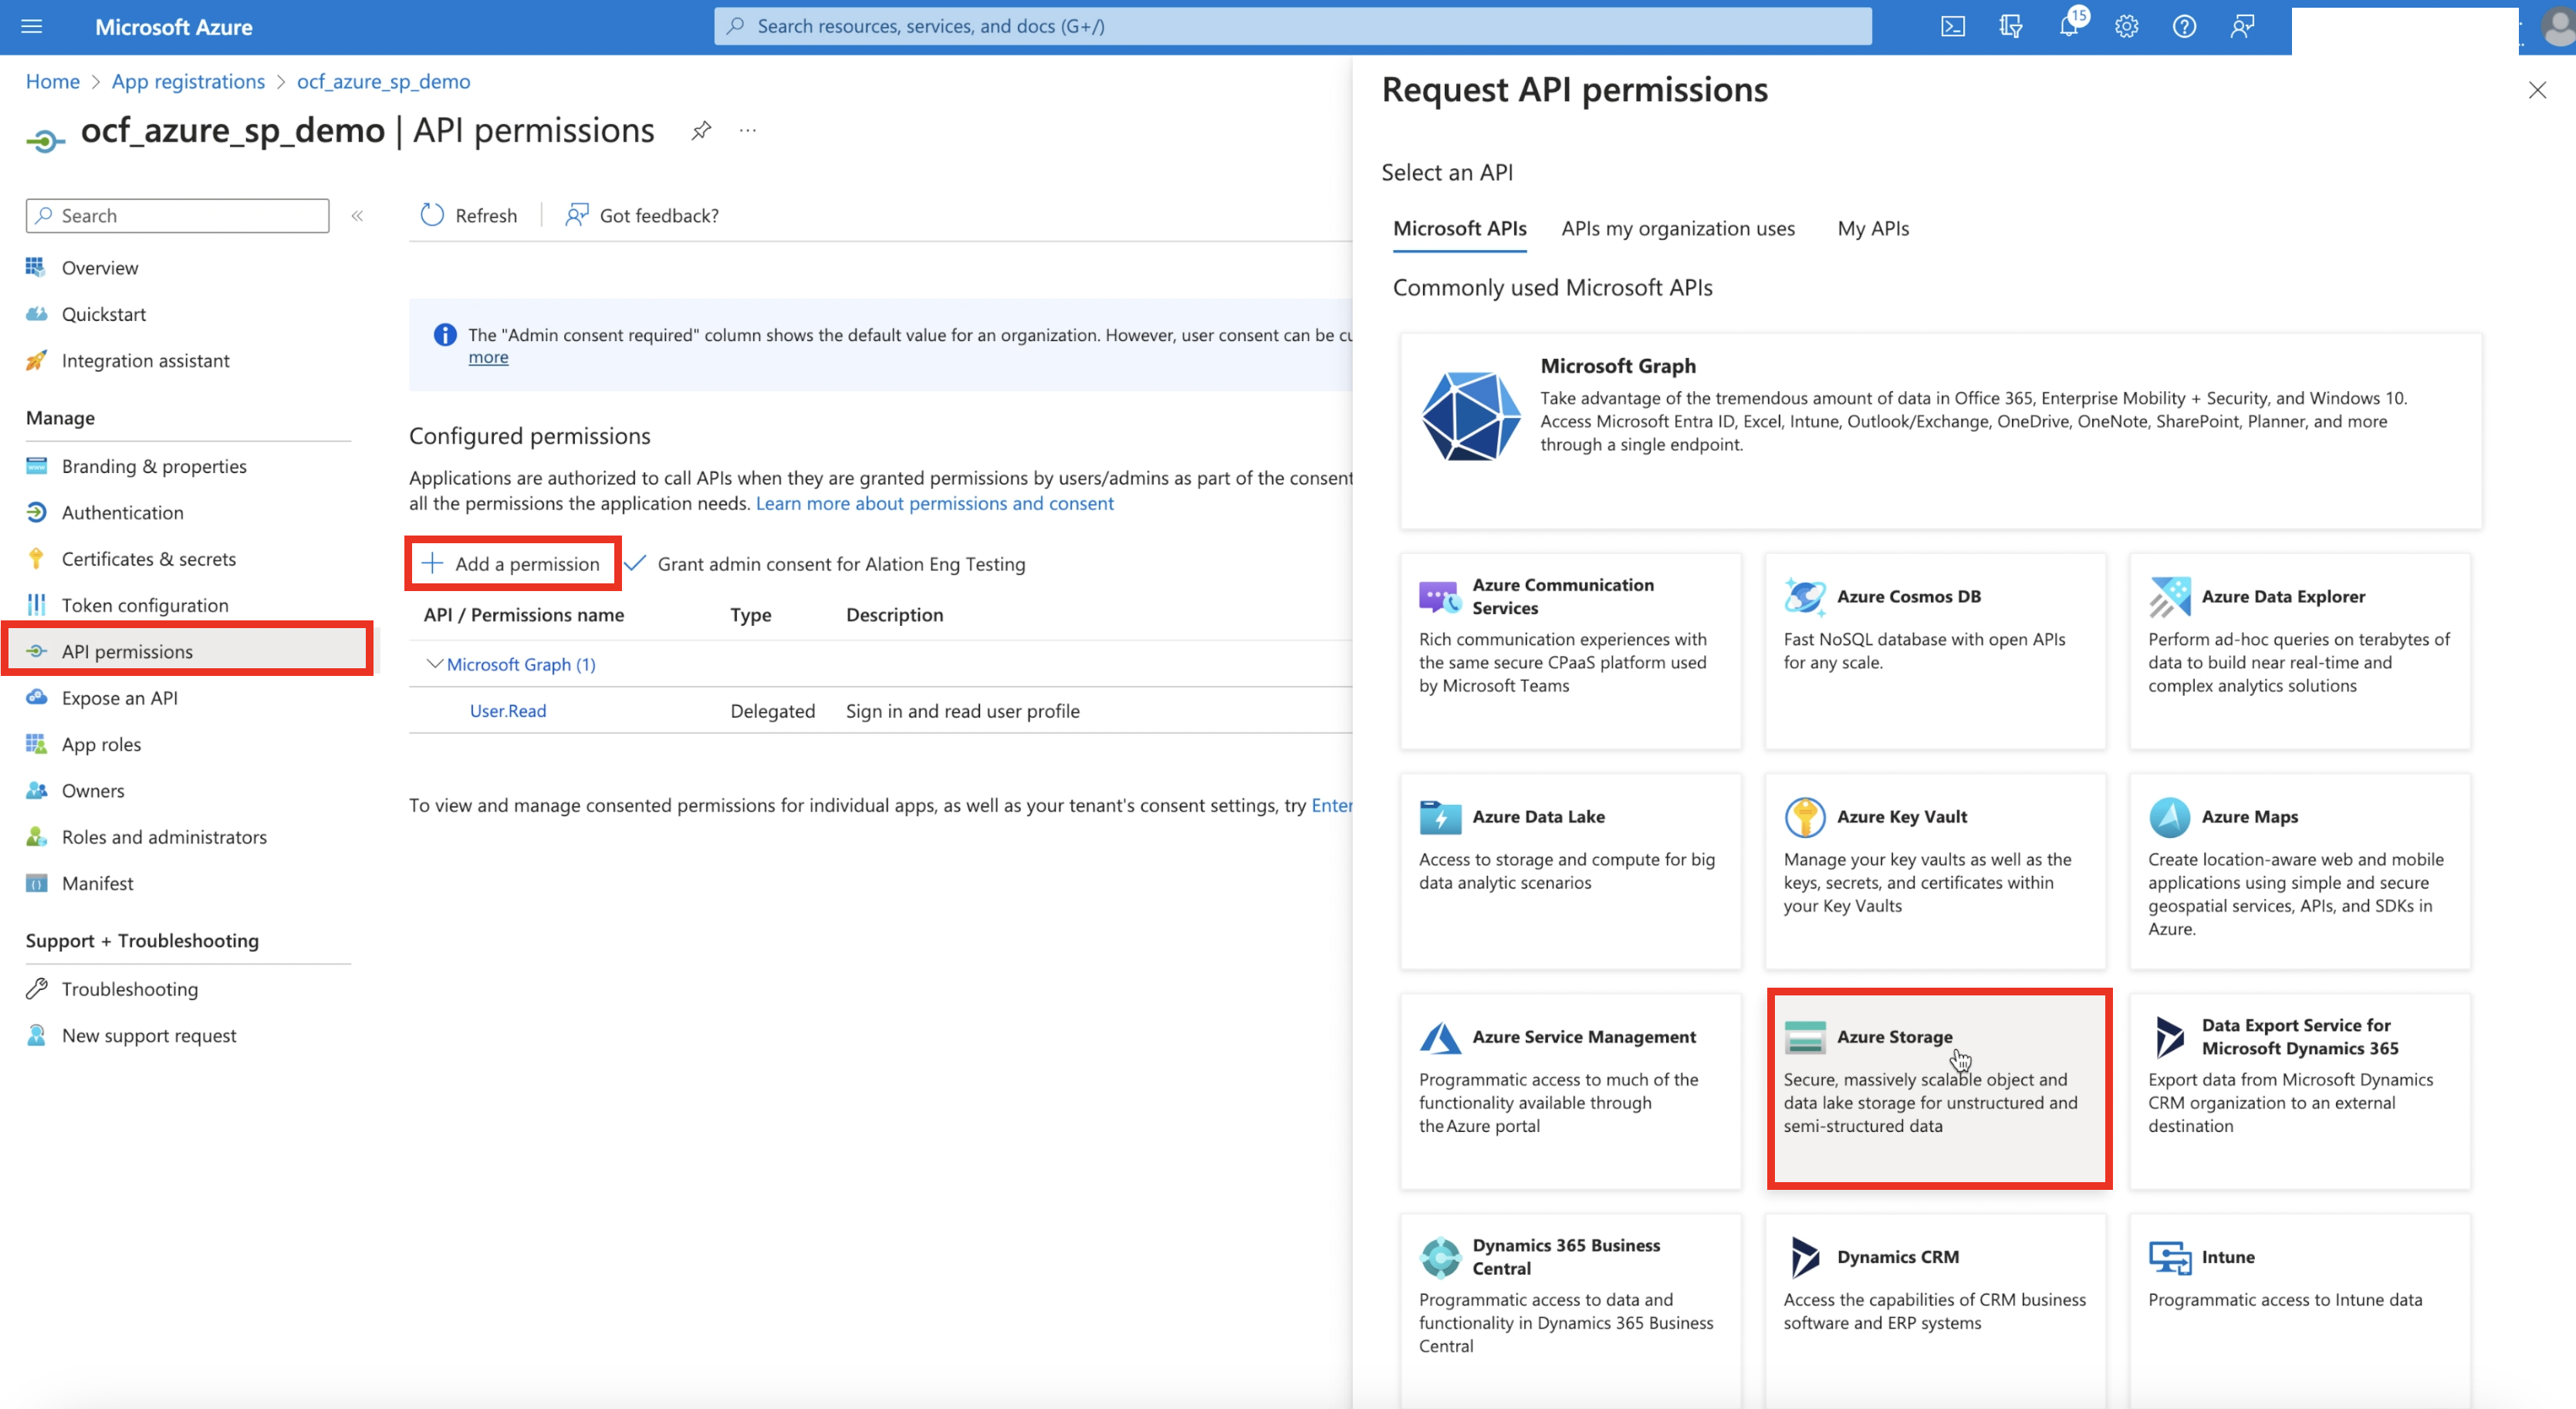Click the Azure Service Management icon

click(x=1439, y=1037)
